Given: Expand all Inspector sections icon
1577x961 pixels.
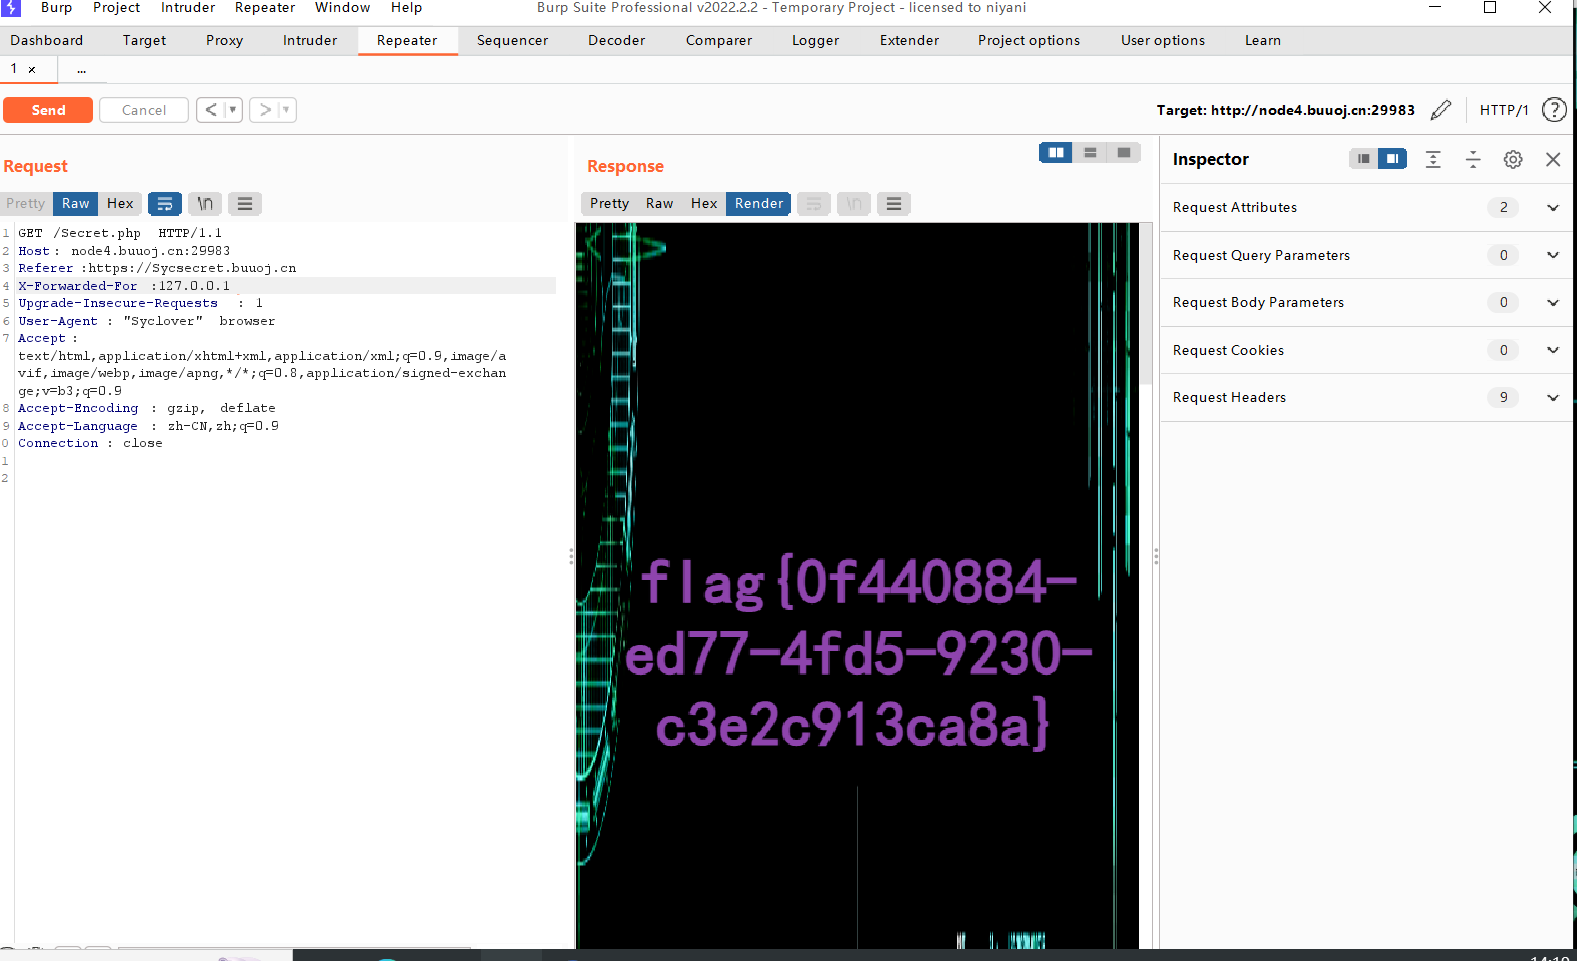Looking at the screenshot, I should [x=1433, y=159].
